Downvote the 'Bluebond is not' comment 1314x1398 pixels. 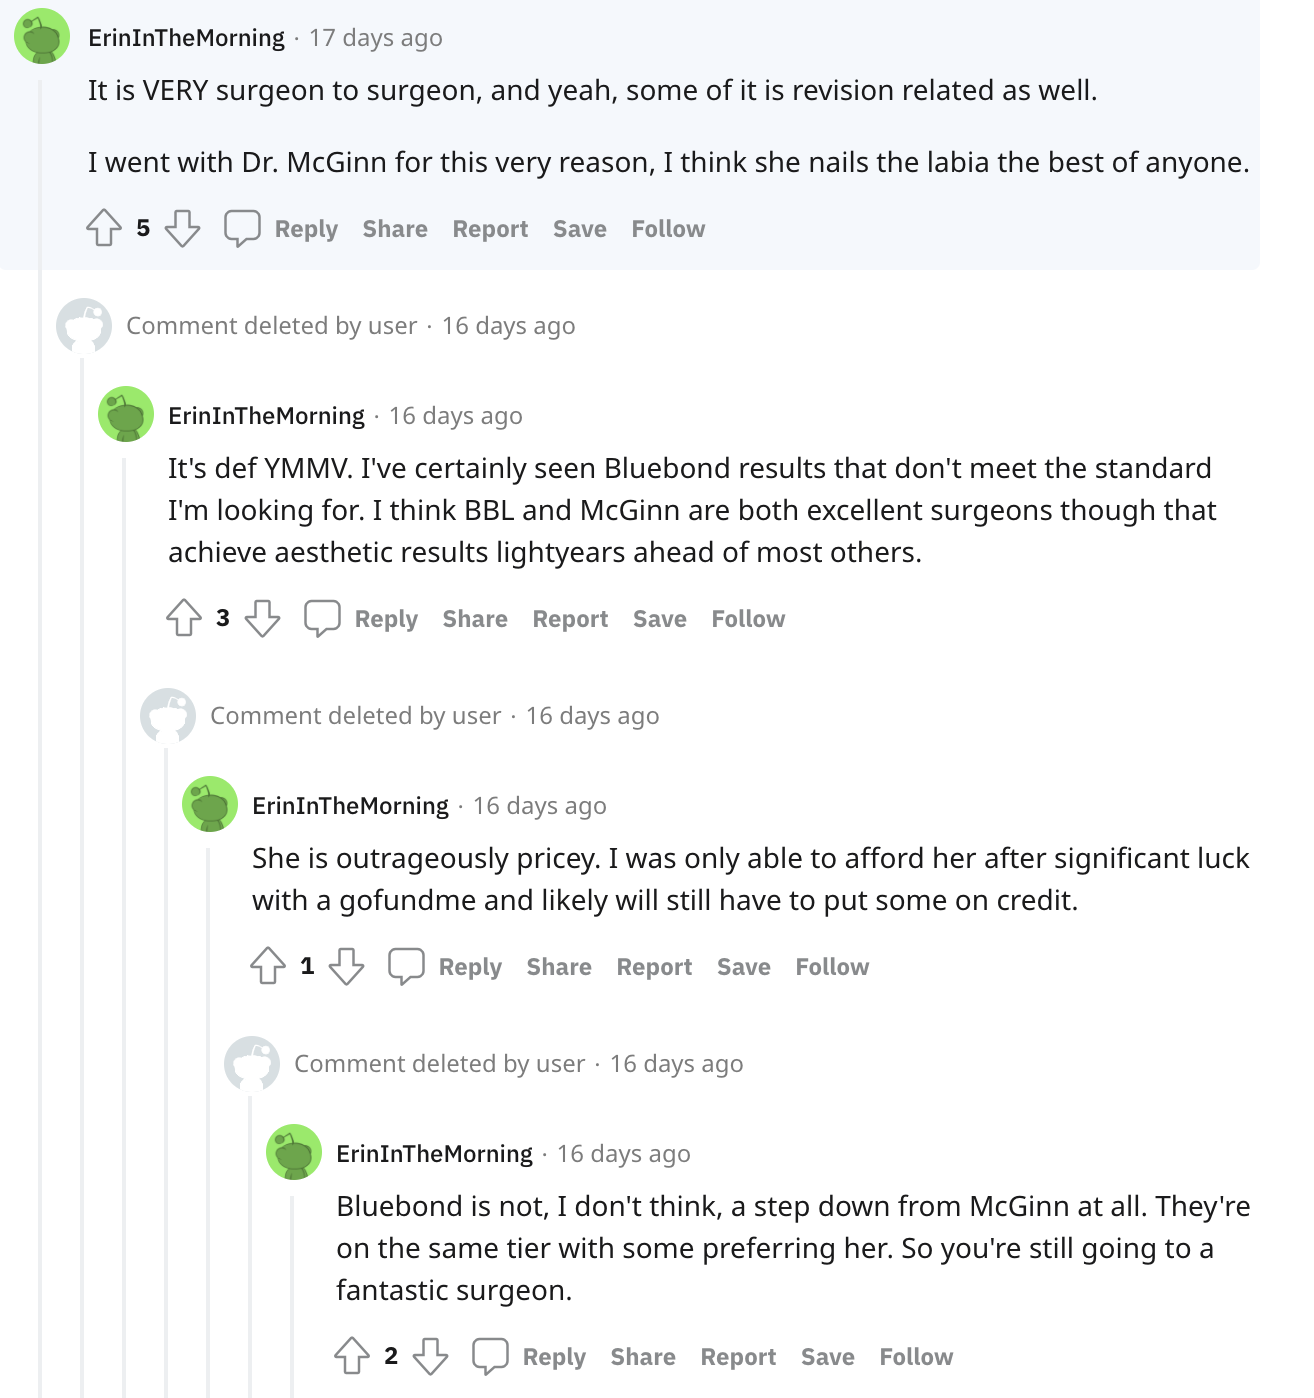(x=430, y=1356)
